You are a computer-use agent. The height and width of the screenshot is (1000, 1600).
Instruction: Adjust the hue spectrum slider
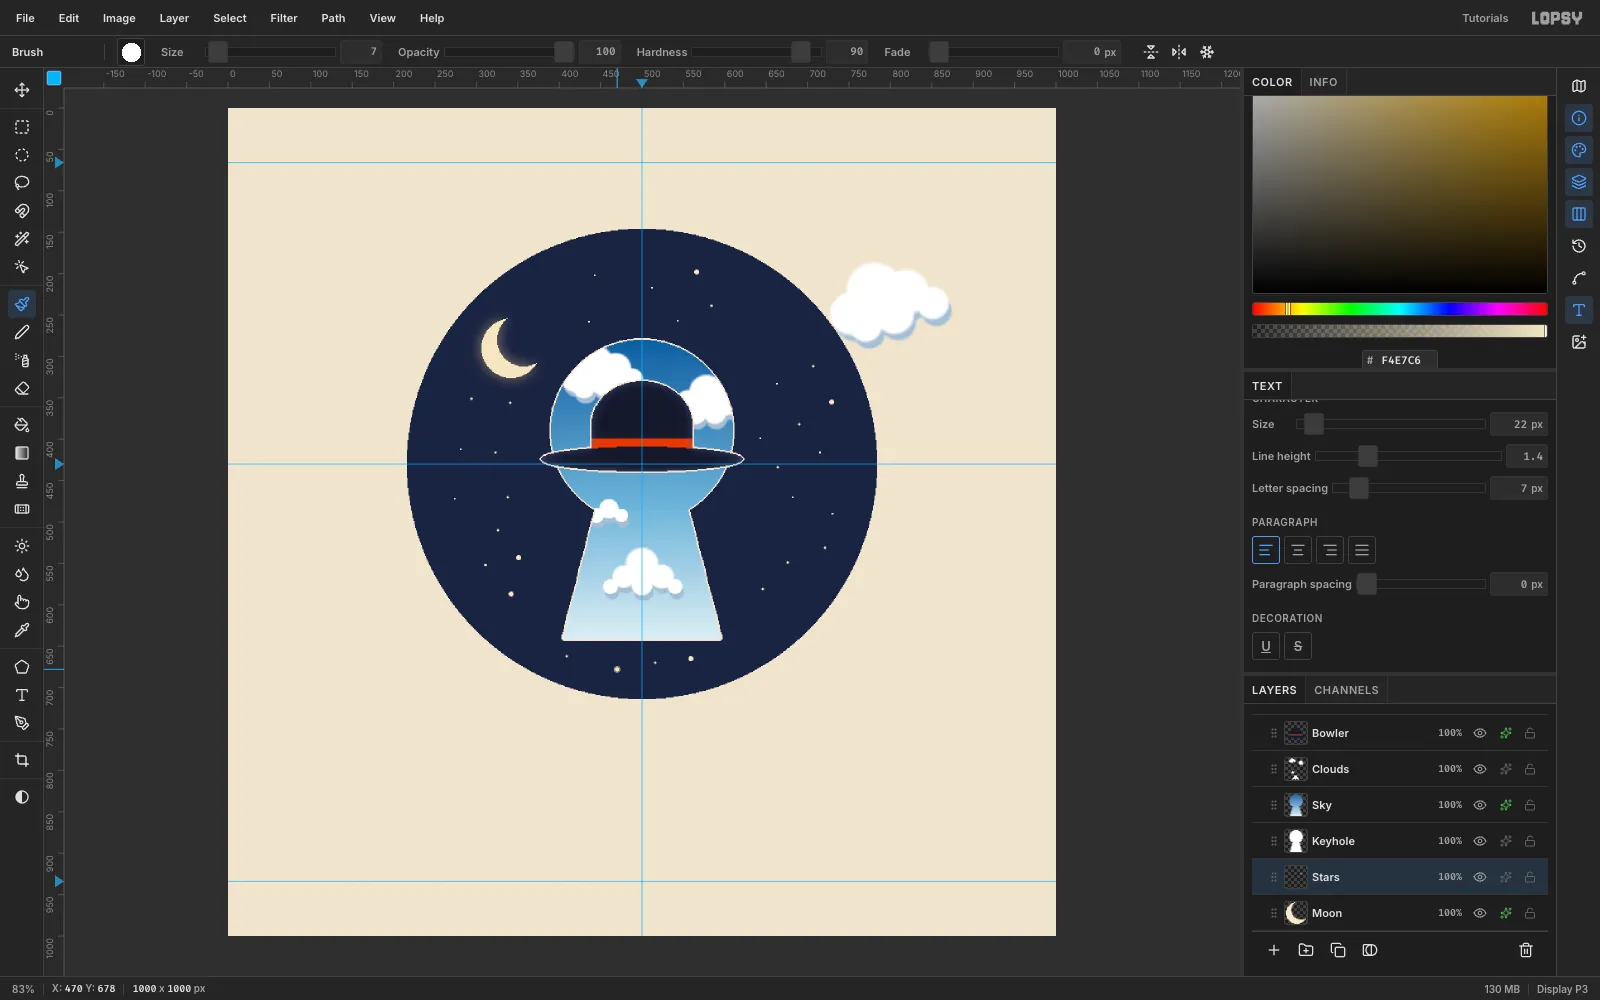click(x=1399, y=309)
